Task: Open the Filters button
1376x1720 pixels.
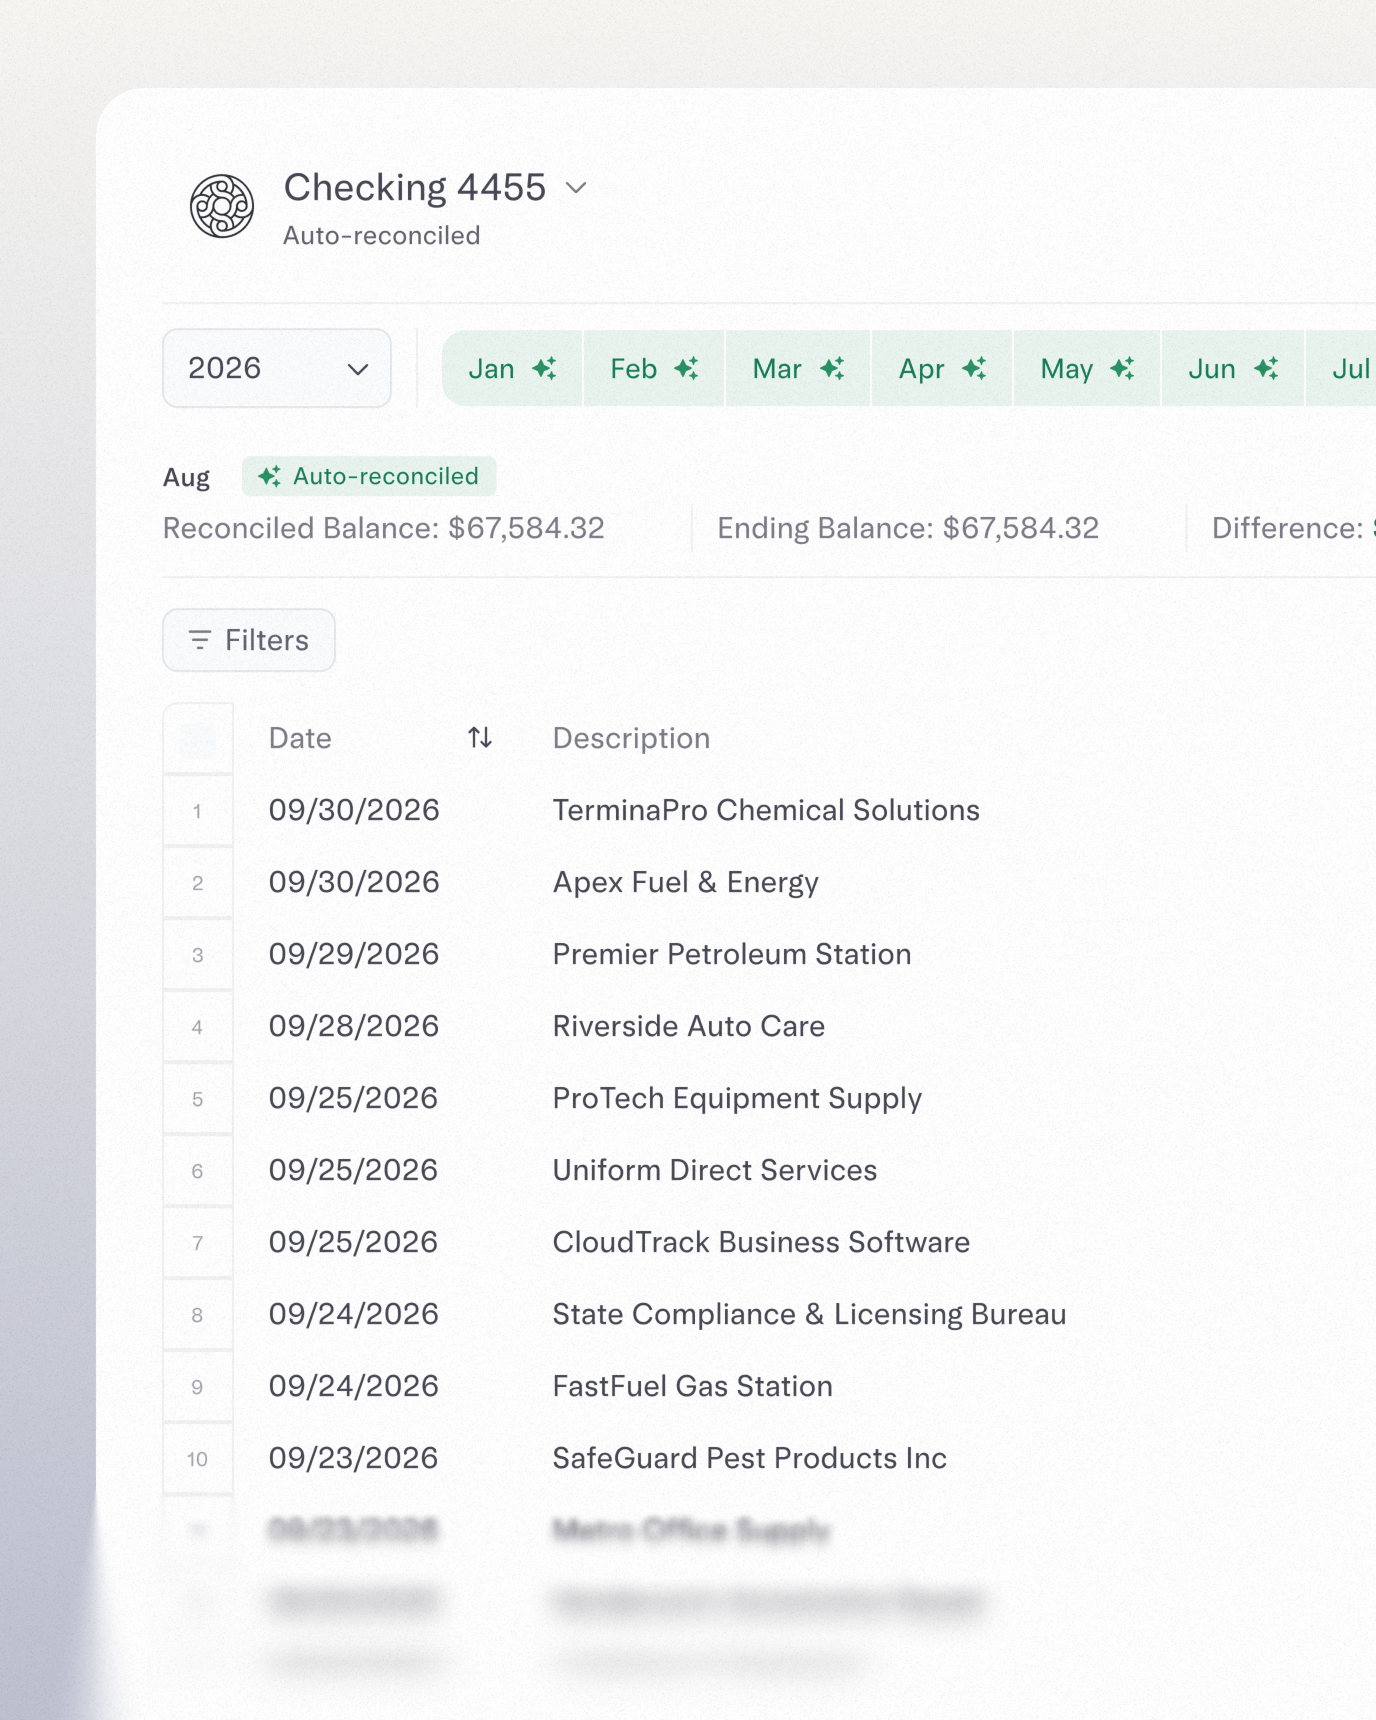Action: click(249, 640)
